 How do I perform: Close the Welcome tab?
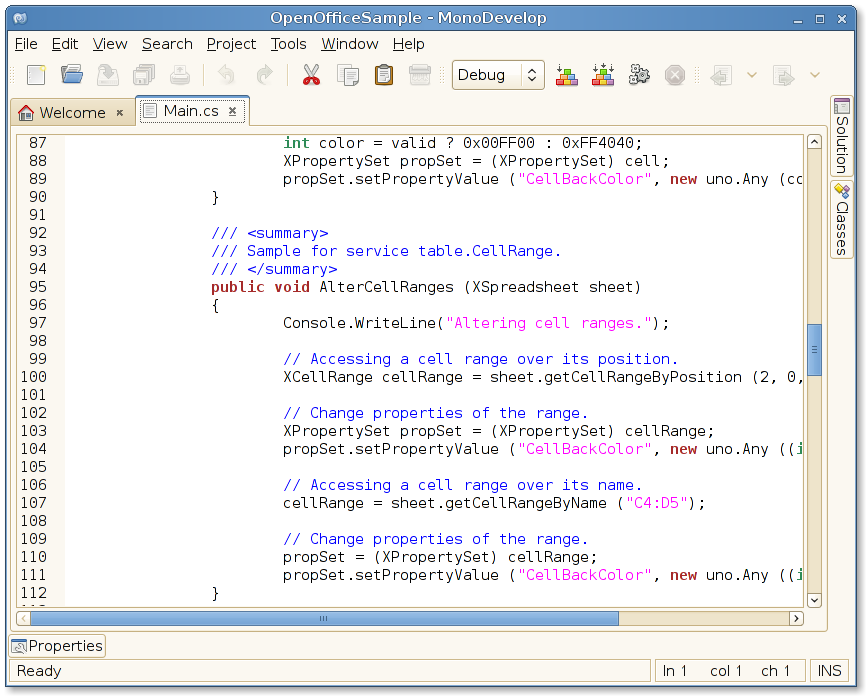tap(120, 113)
